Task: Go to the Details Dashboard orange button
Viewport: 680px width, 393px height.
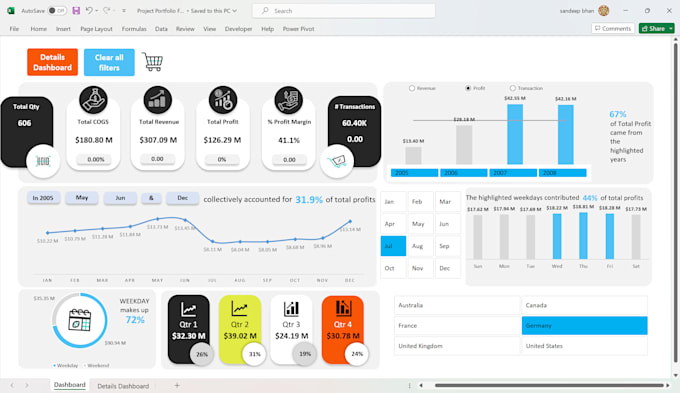Action: 52,62
